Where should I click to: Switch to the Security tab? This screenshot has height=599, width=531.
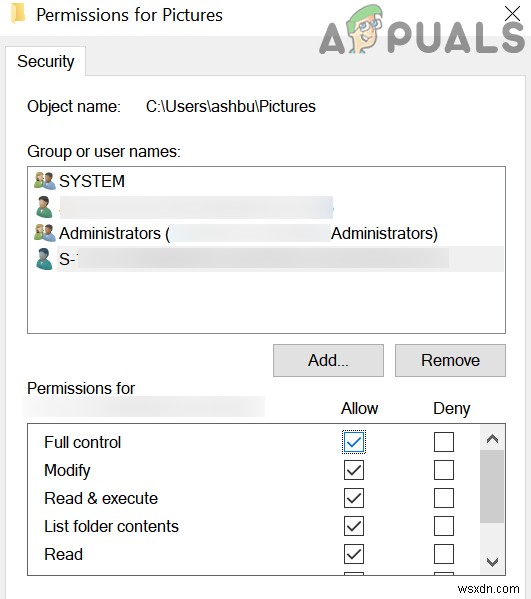tap(45, 61)
